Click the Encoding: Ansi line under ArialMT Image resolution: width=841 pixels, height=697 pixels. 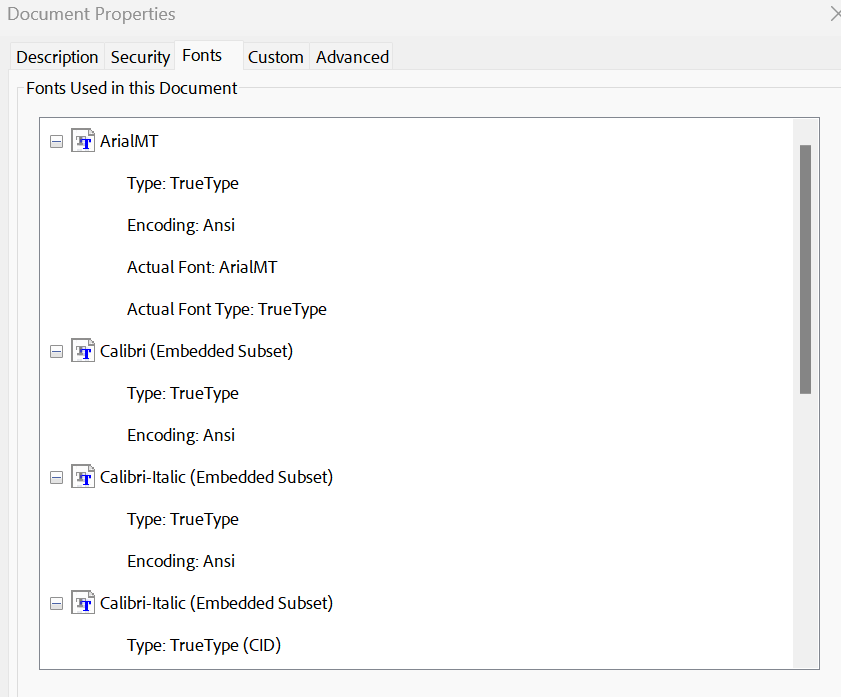181,224
